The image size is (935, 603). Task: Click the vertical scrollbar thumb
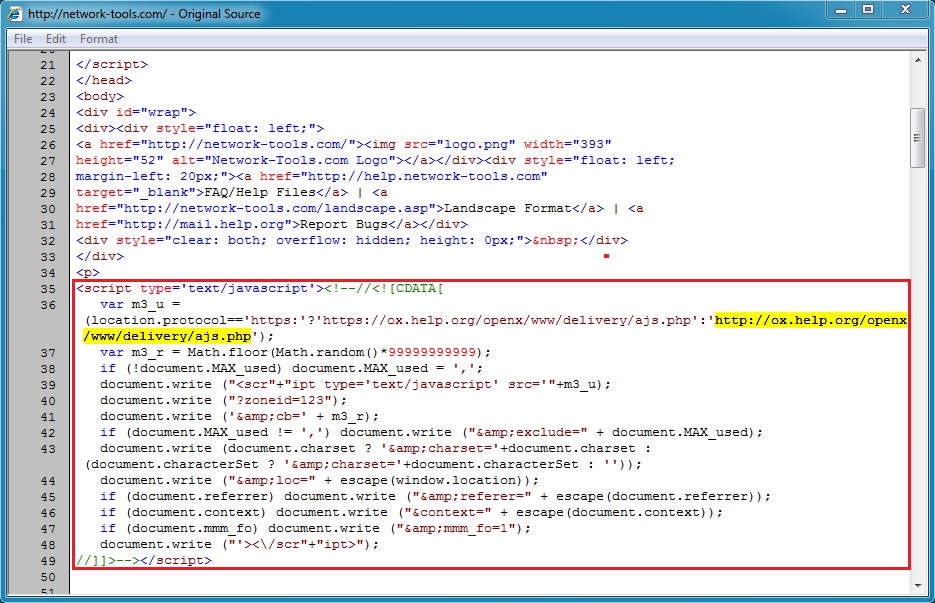tap(918, 138)
